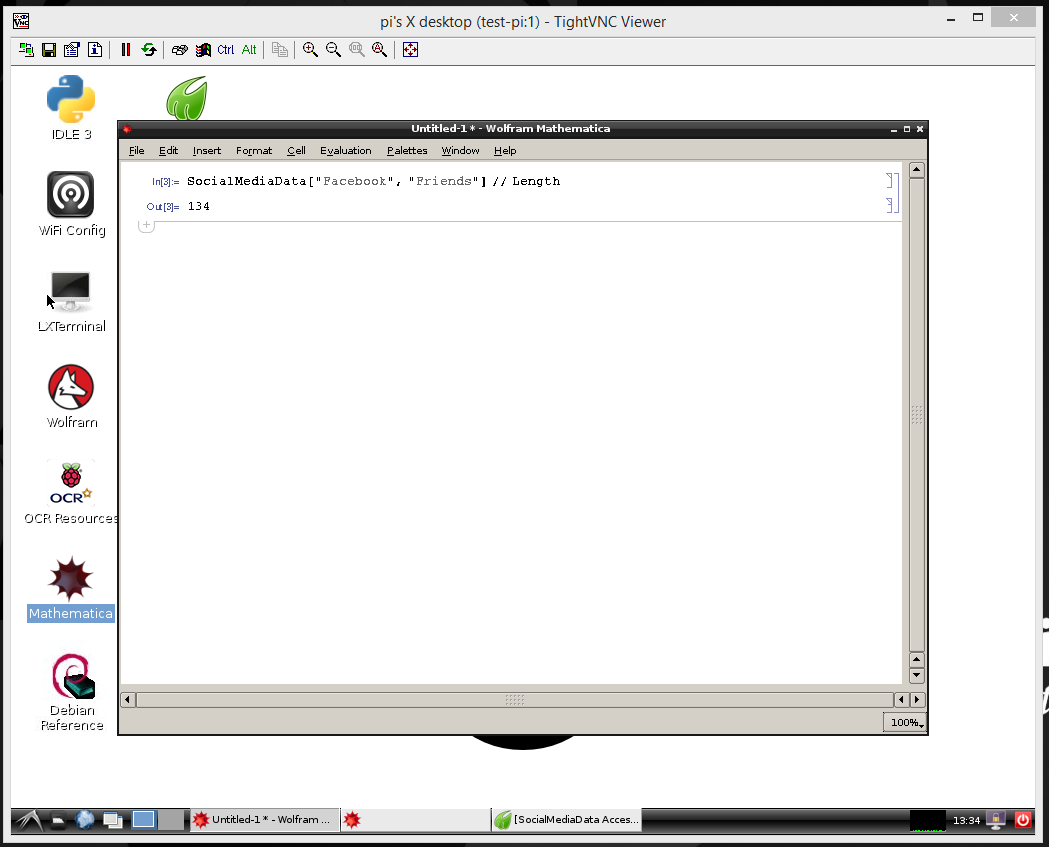This screenshot has width=1049, height=847.
Task: Send Ctrl+Esc using the Windows flag icon
Action: [203, 50]
